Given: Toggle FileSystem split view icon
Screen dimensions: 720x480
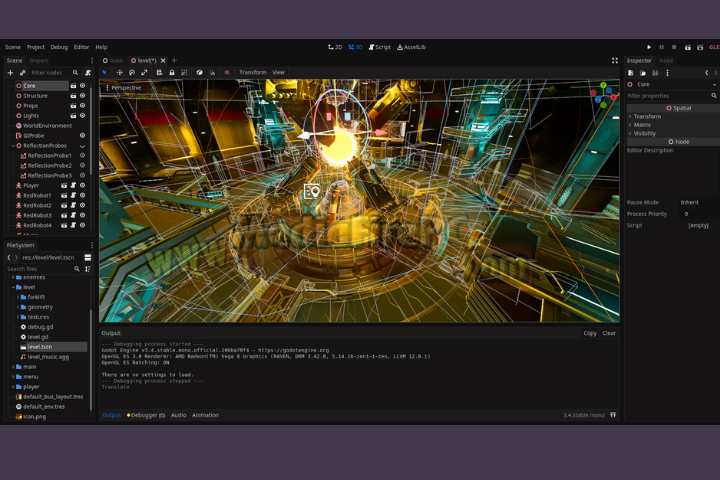Looking at the screenshot, I should tap(88, 257).
